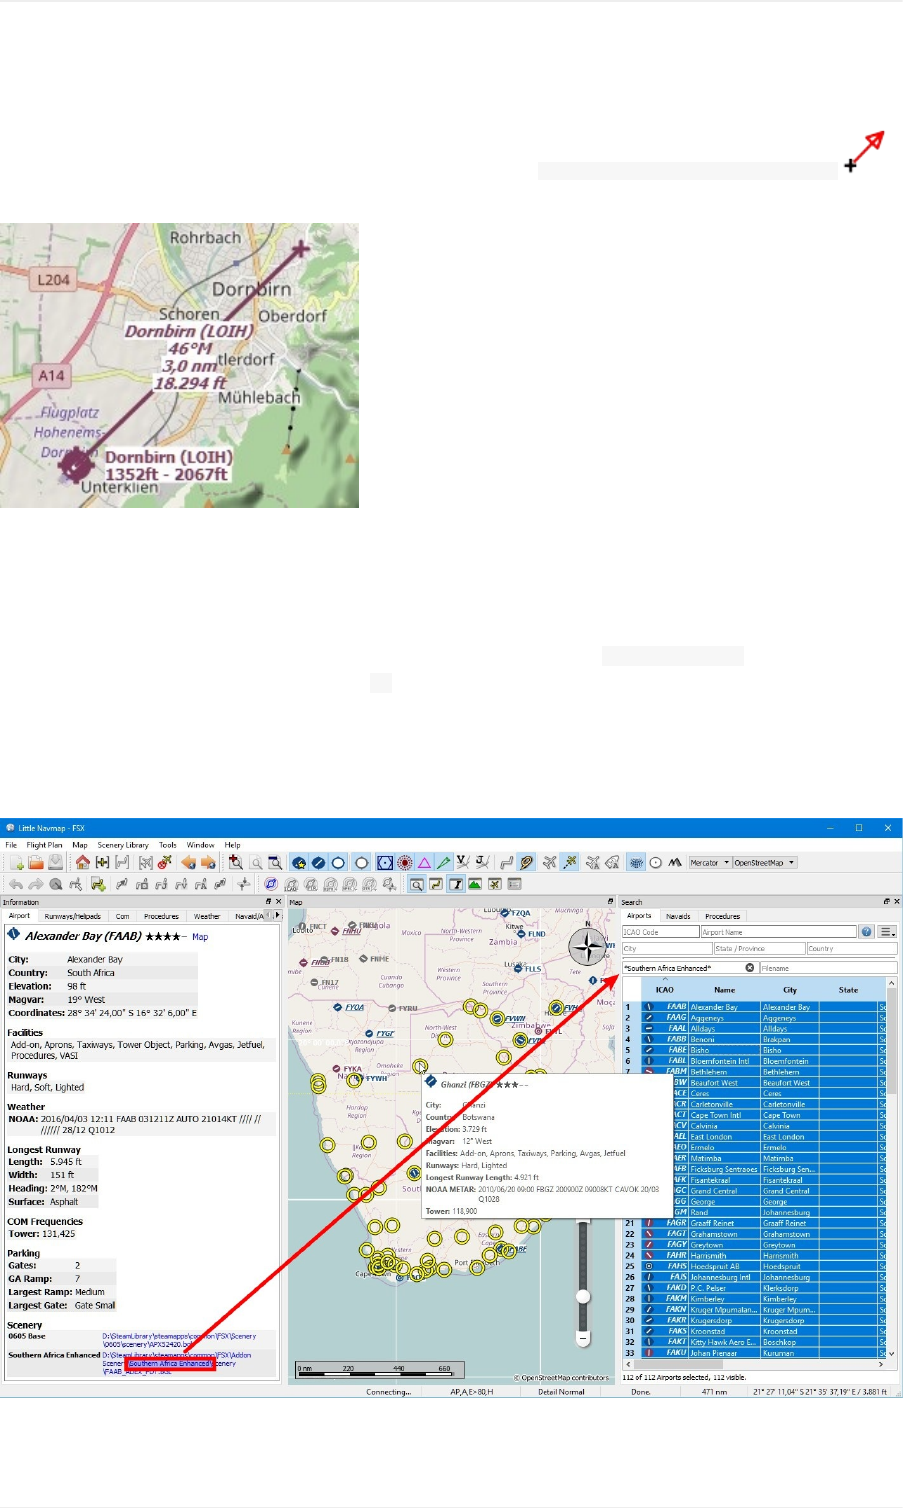
Task: Open the File menu
Action: click(11, 845)
